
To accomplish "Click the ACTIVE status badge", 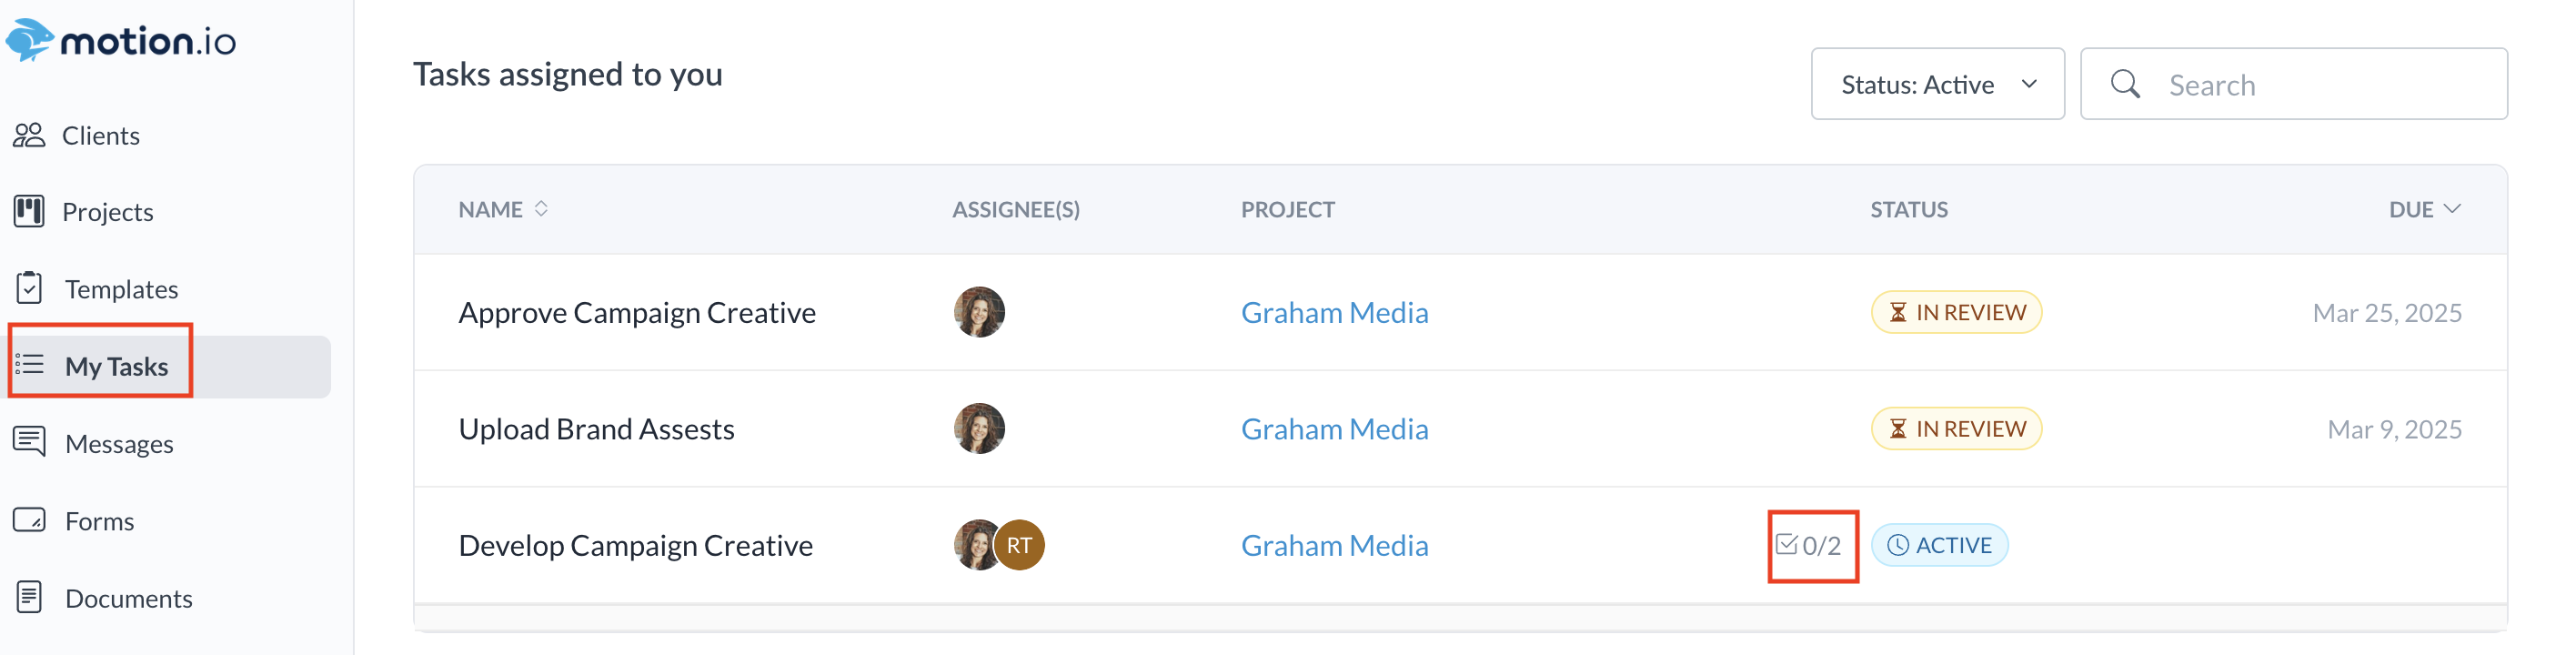I will pos(1939,545).
